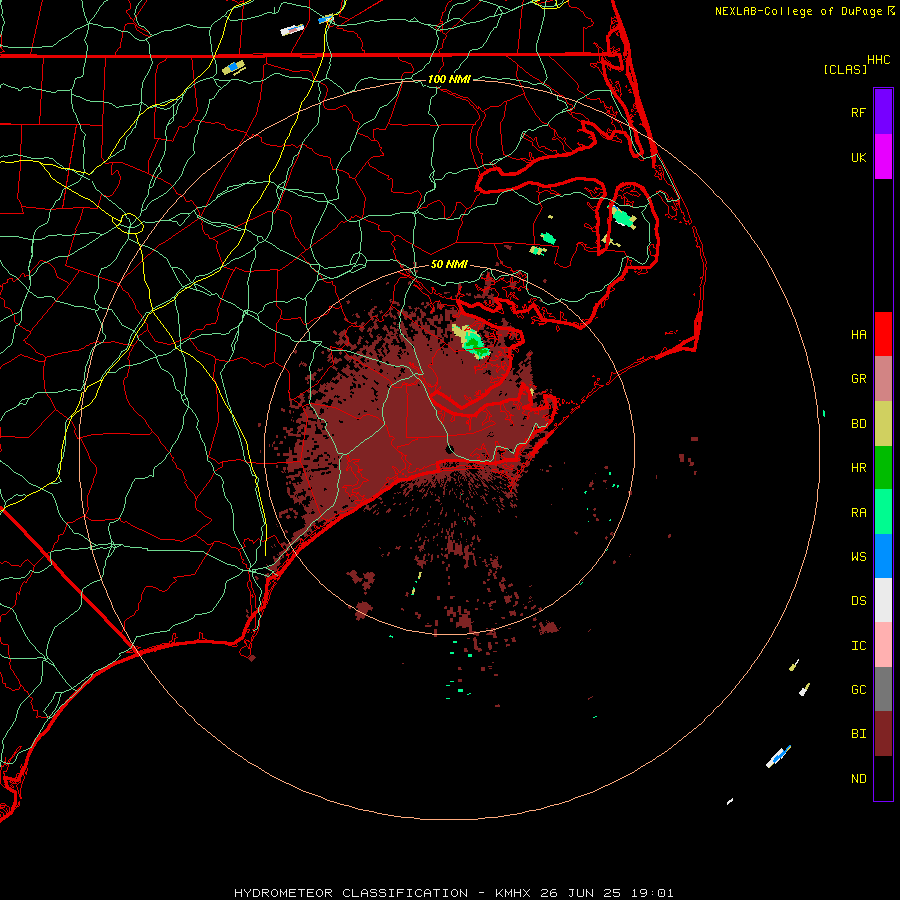Image resolution: width=900 pixels, height=900 pixels.
Task: Click the UK magenta legend swatch
Action: 883,157
